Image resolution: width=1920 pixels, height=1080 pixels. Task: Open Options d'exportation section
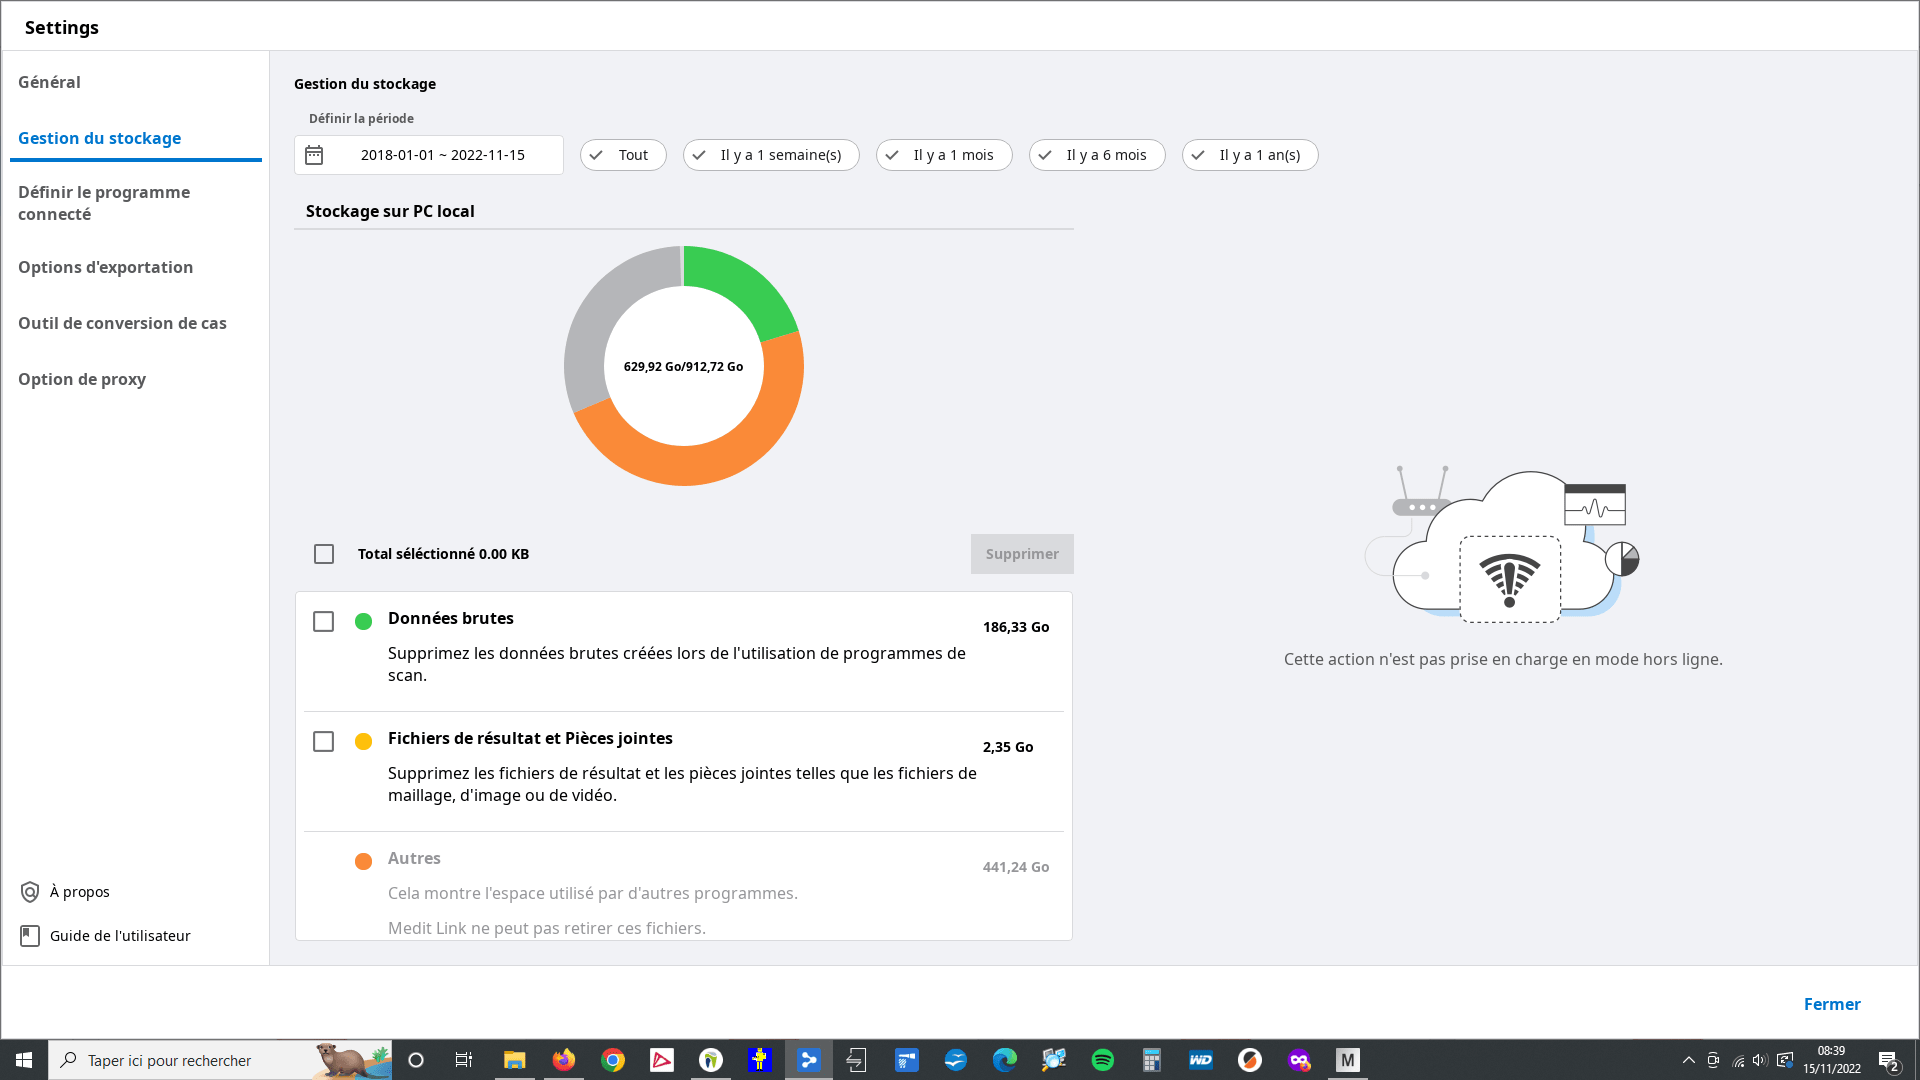105,267
